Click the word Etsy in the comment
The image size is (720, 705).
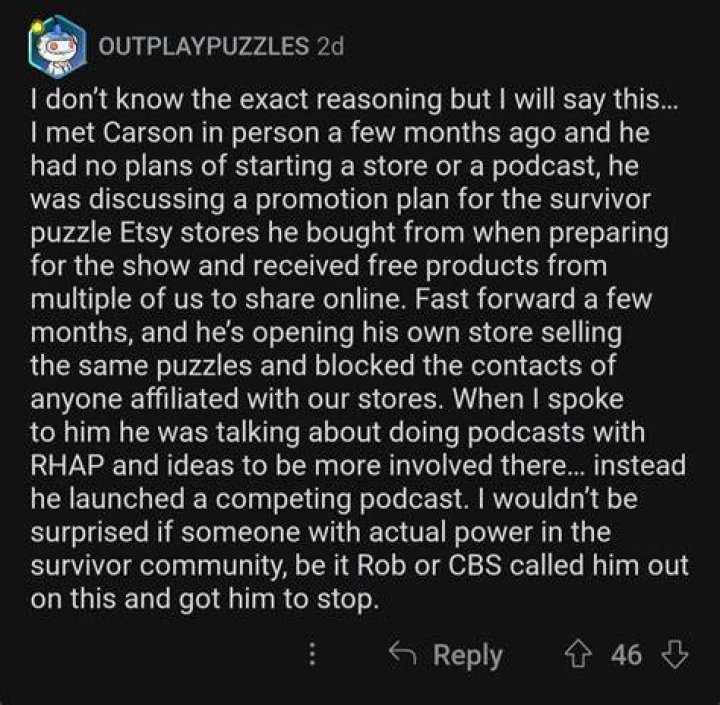(x=146, y=234)
